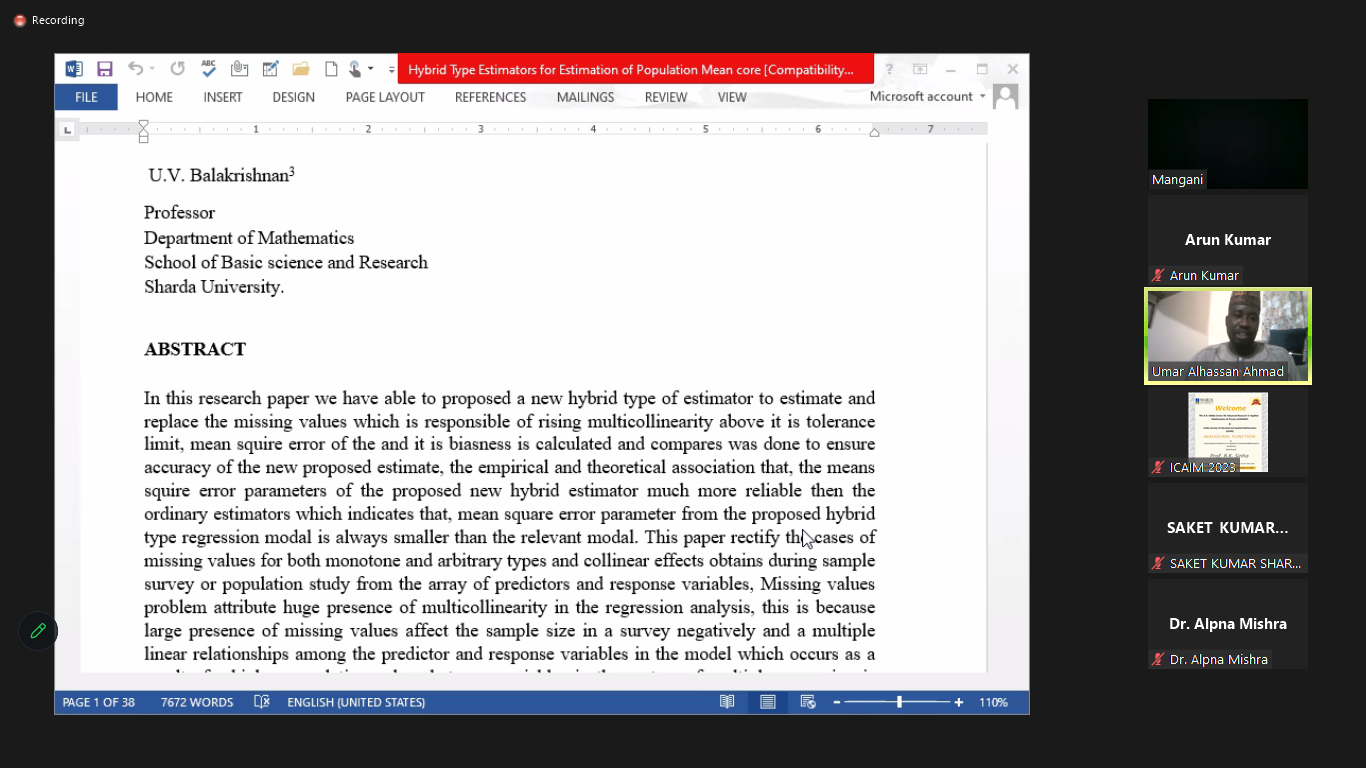The image size is (1366, 768).
Task: Click the green annotate pencil icon
Action: (x=38, y=631)
